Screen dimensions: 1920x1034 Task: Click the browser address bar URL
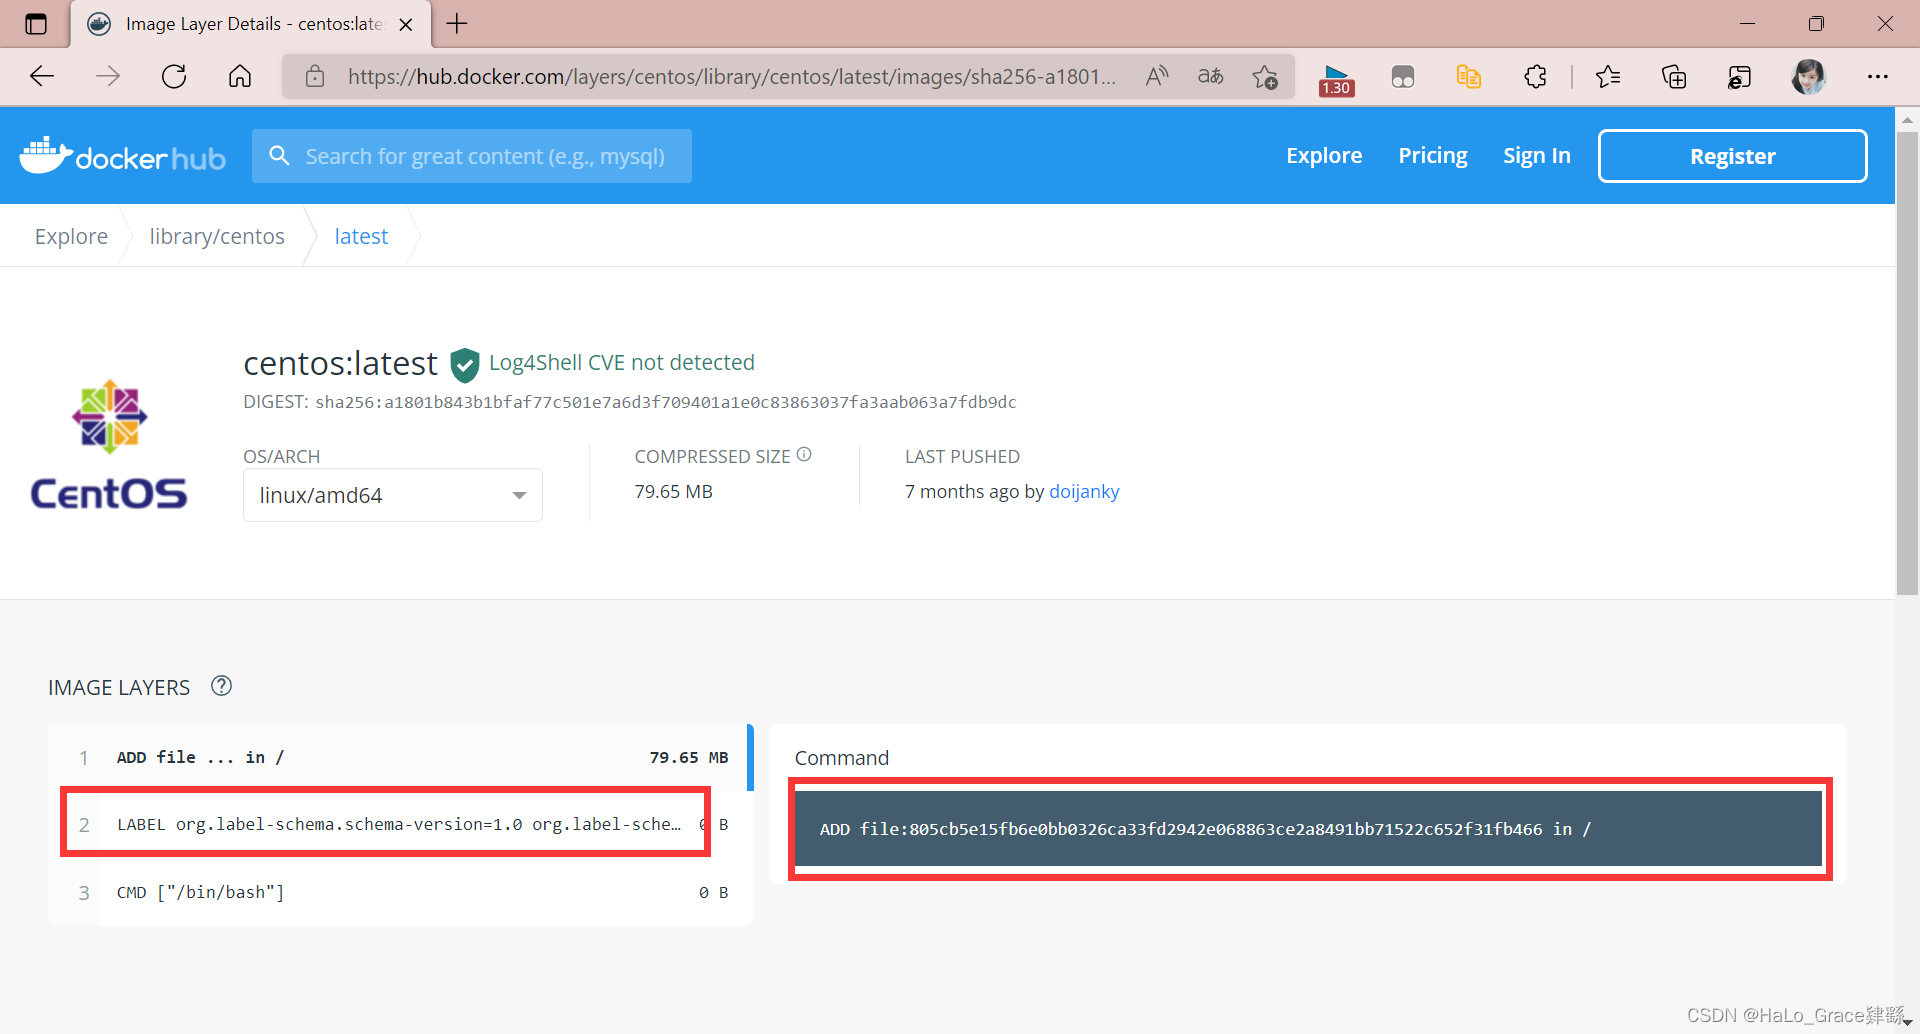731,76
